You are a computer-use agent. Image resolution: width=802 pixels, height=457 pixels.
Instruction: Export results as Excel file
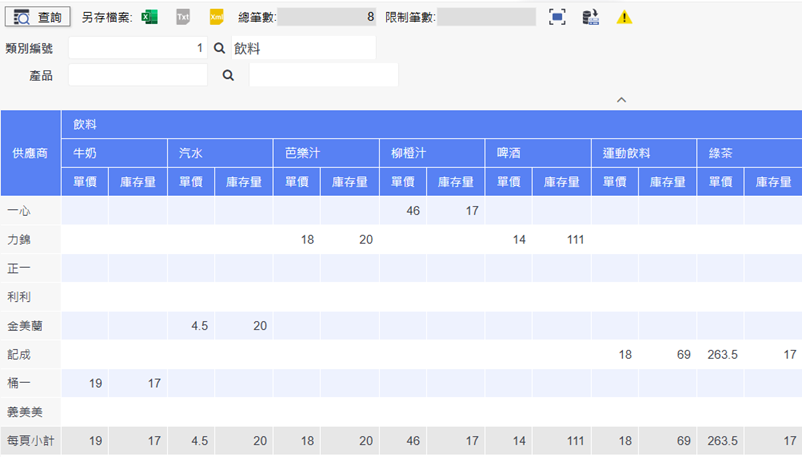(149, 17)
